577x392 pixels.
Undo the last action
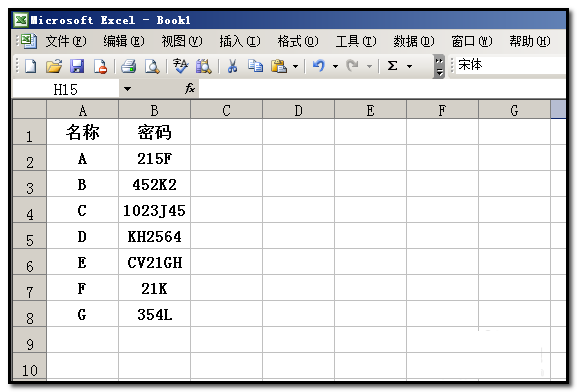pyautogui.click(x=319, y=67)
